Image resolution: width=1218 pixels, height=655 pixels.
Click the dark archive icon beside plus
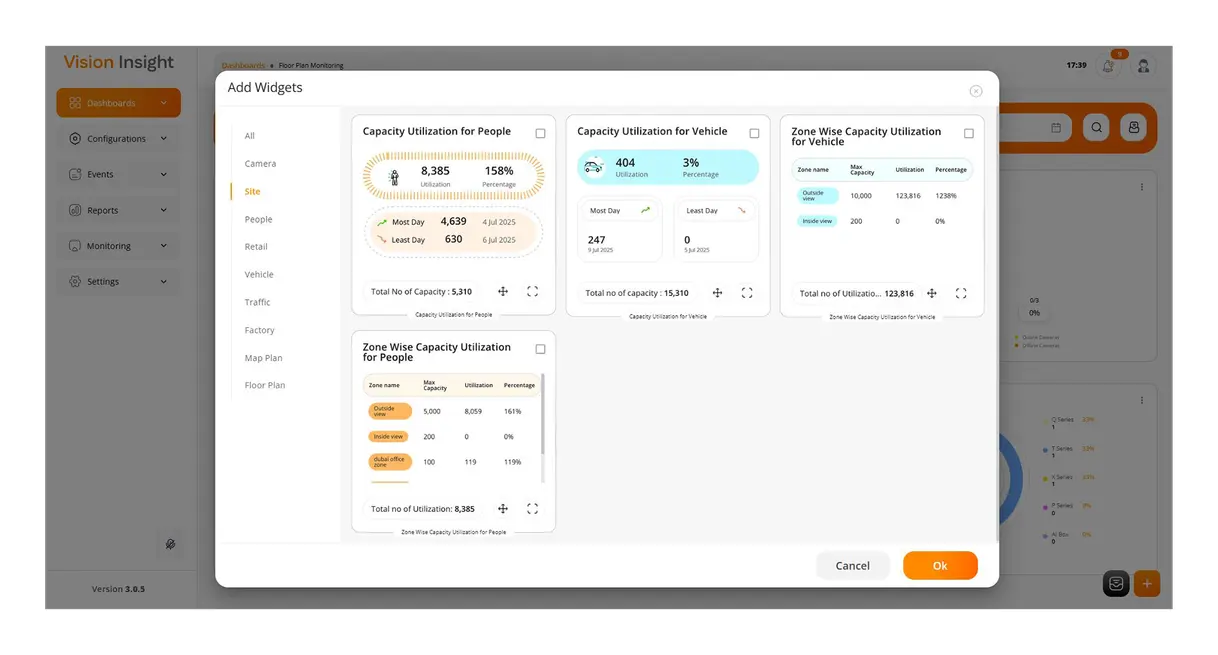pos(1116,584)
